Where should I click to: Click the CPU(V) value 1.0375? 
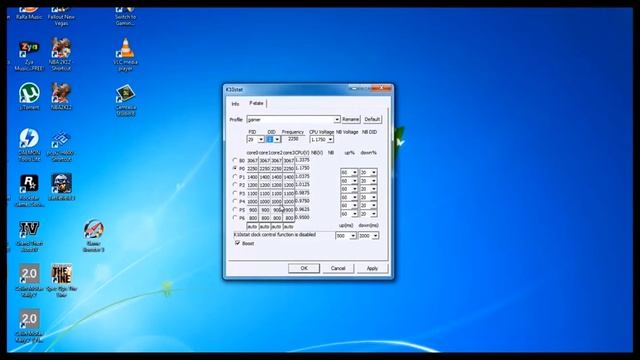pos(302,176)
